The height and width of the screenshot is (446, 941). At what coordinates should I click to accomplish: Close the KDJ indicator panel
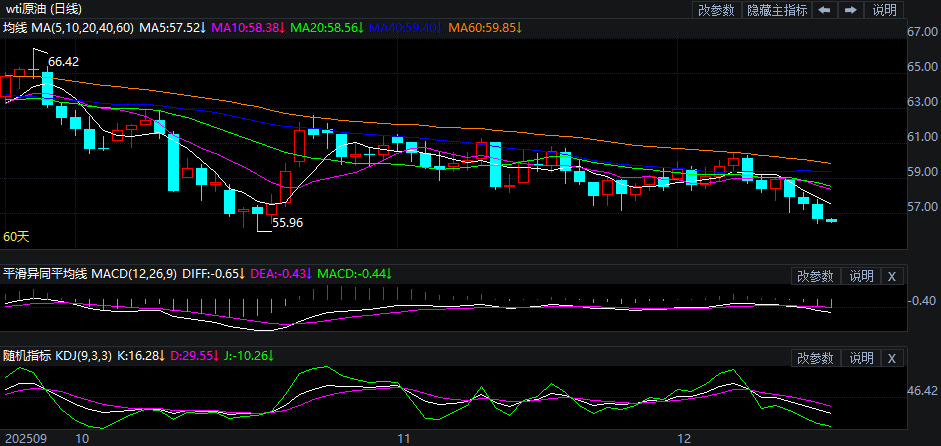pyautogui.click(x=892, y=358)
